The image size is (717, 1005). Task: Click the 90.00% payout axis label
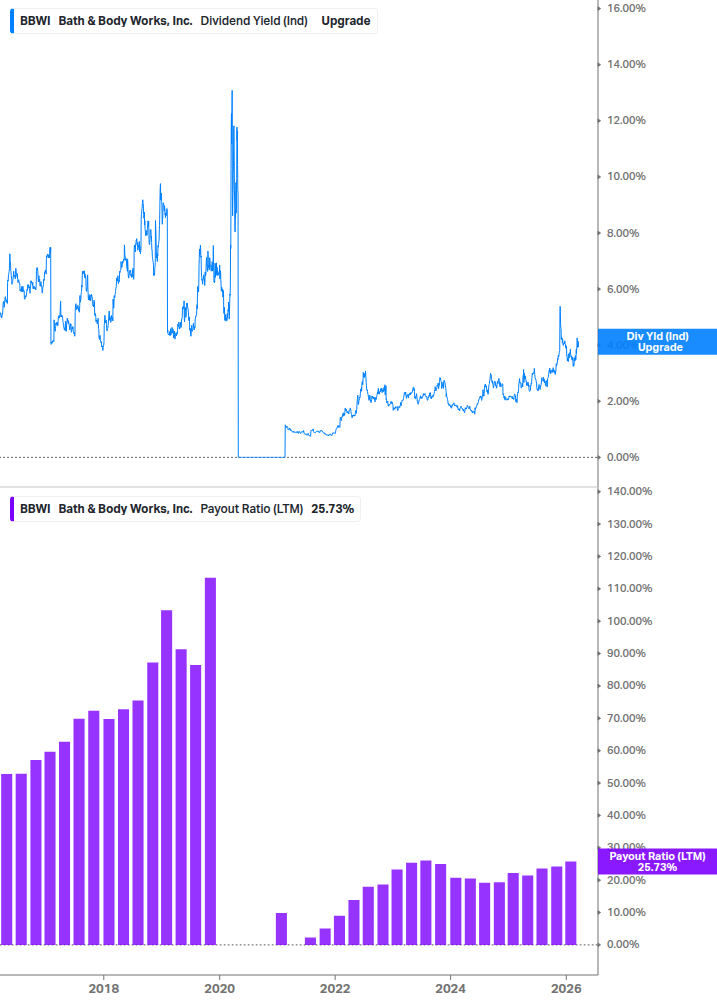(626, 653)
